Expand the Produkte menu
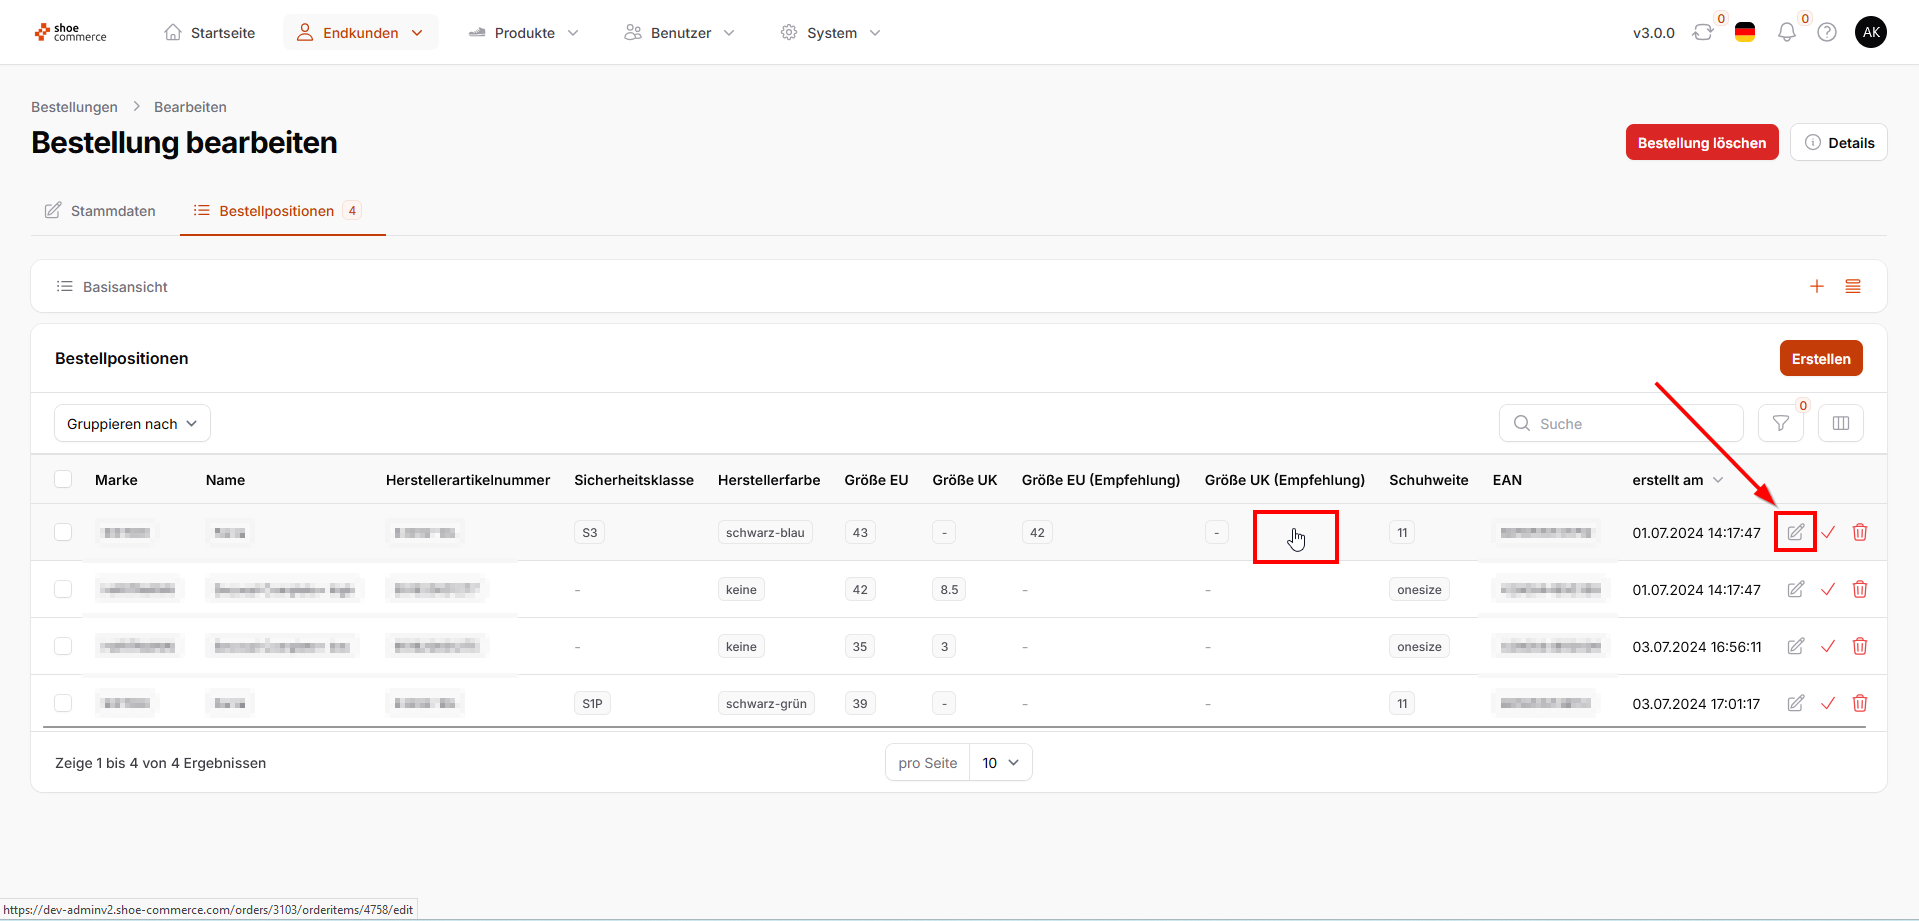1919x921 pixels. [x=523, y=33]
